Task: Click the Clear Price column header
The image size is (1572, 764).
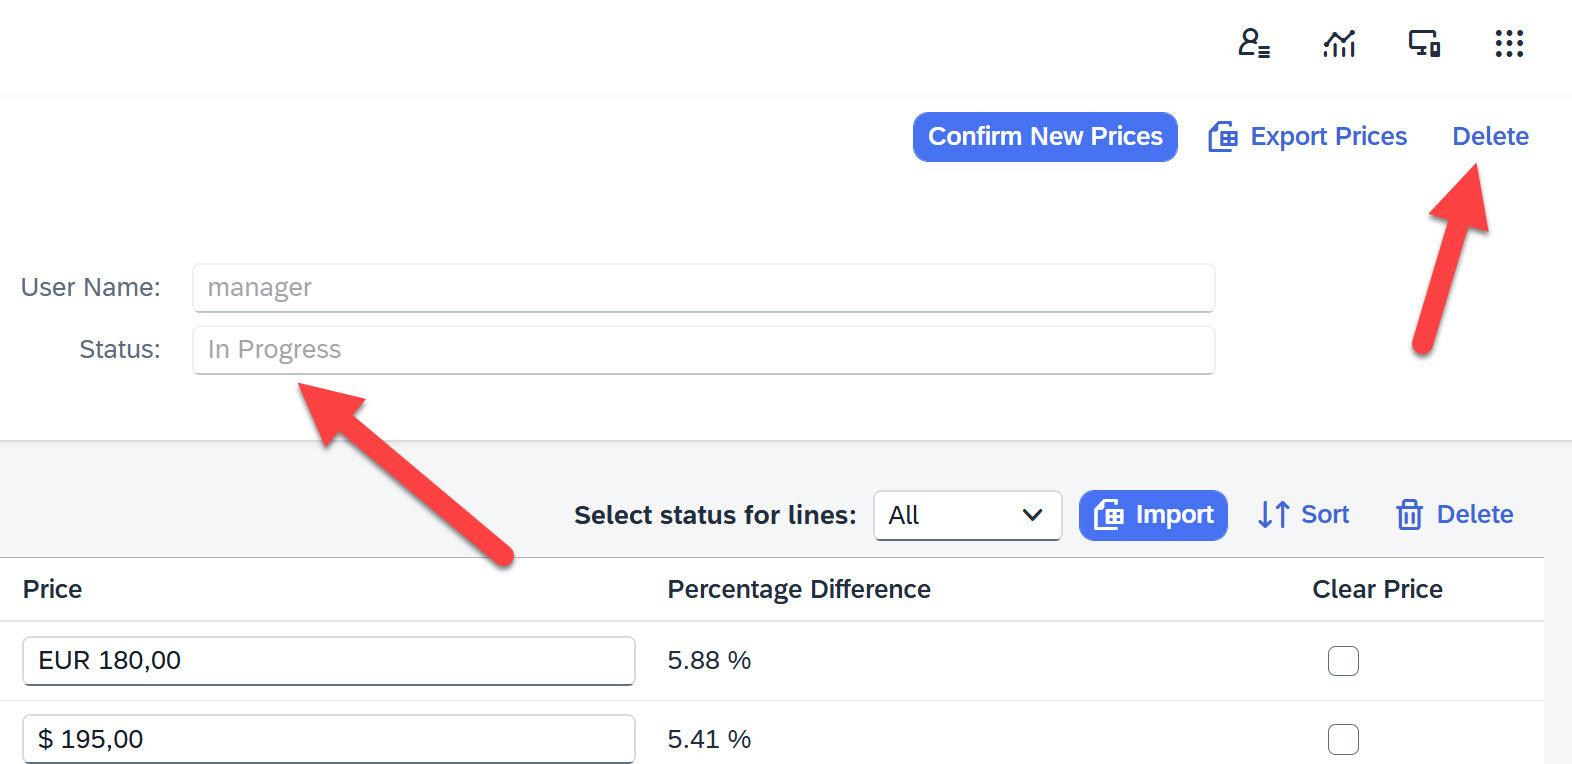Action: pos(1377,590)
